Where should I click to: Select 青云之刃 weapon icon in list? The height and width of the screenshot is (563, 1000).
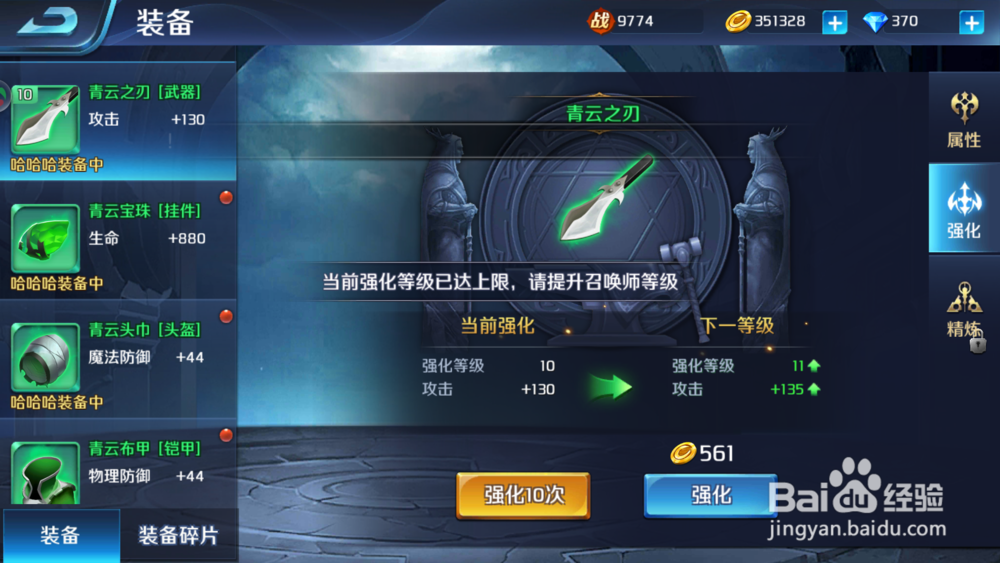coord(45,119)
